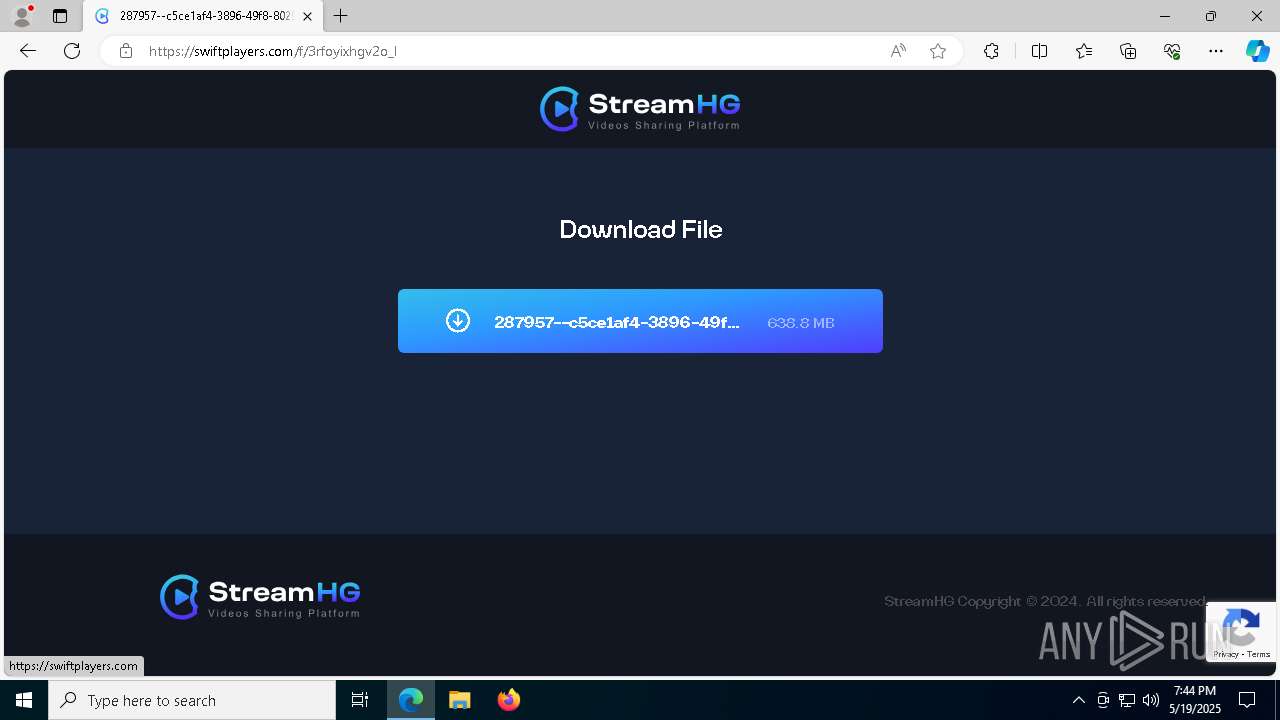Close the 287957 browser tab
Image resolution: width=1280 pixels, height=720 pixels.
click(x=307, y=16)
